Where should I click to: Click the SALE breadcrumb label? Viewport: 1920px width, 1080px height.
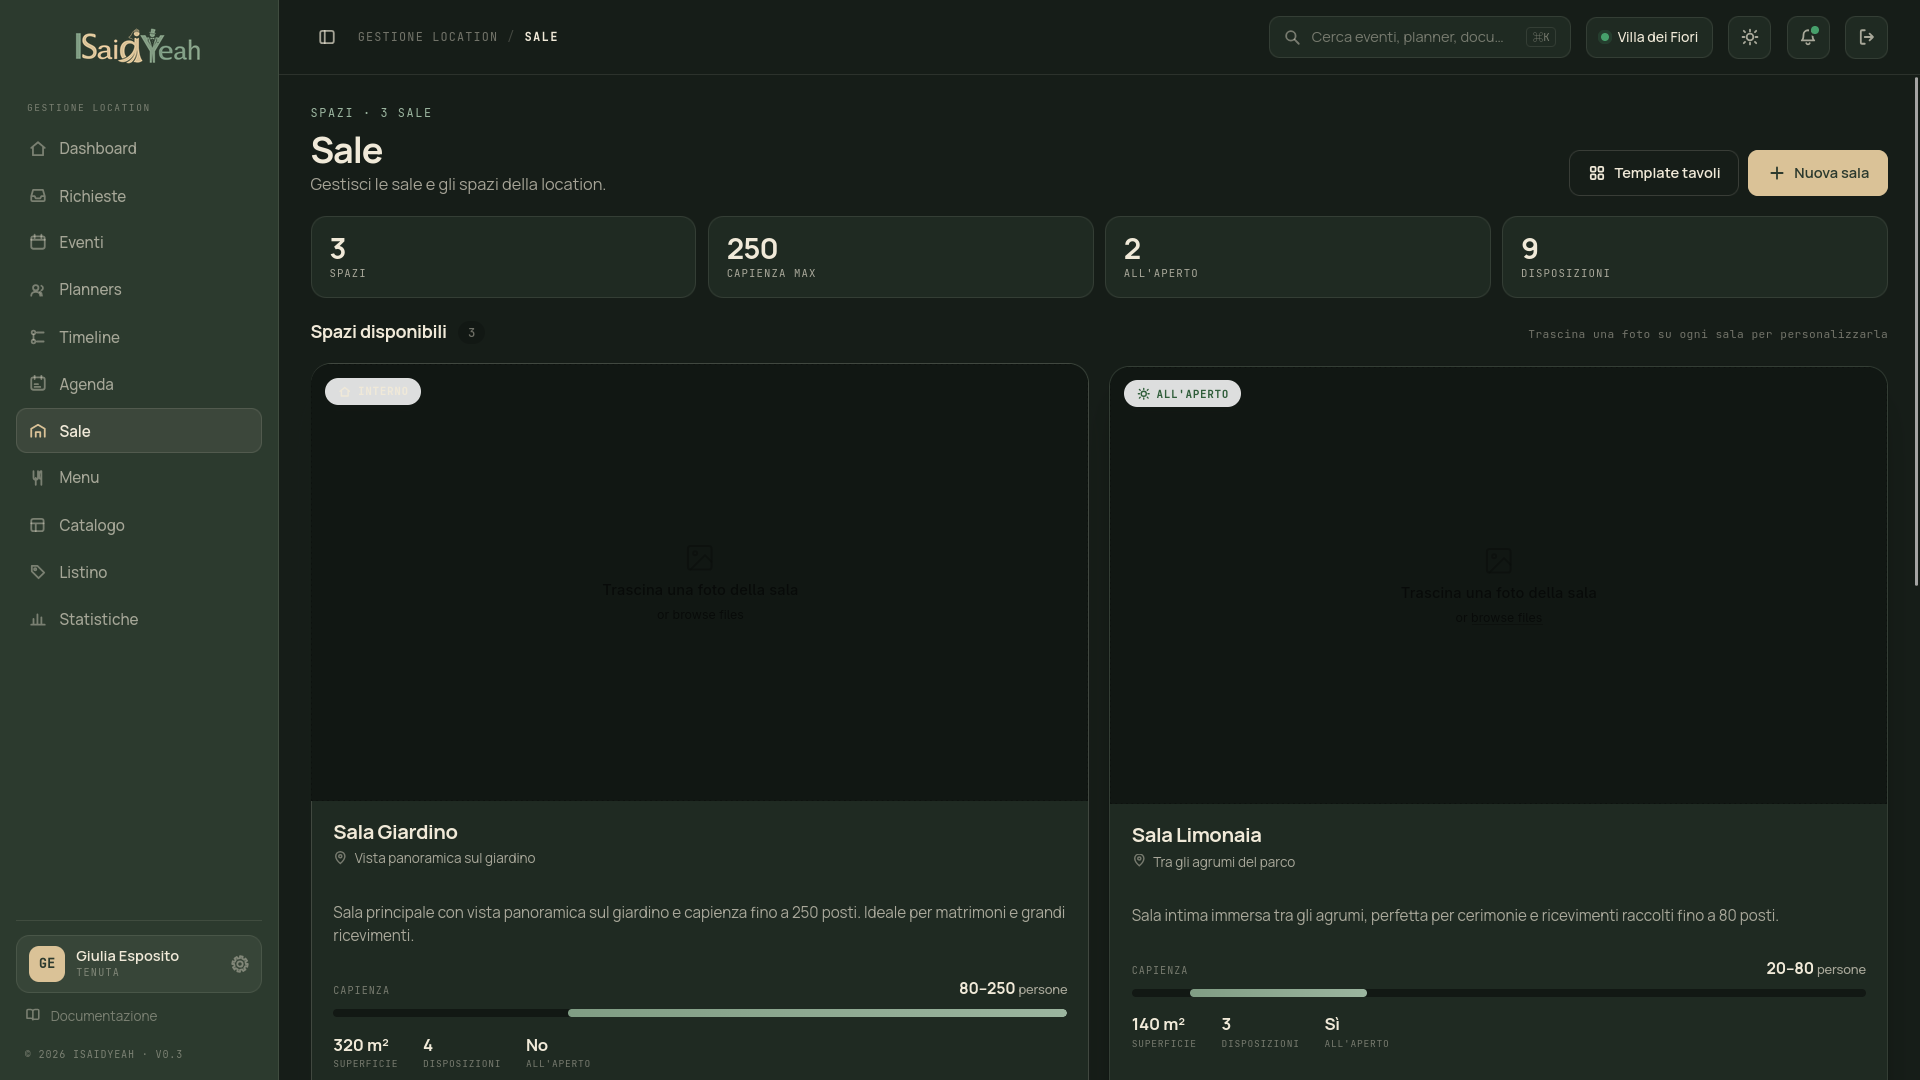[x=541, y=37]
